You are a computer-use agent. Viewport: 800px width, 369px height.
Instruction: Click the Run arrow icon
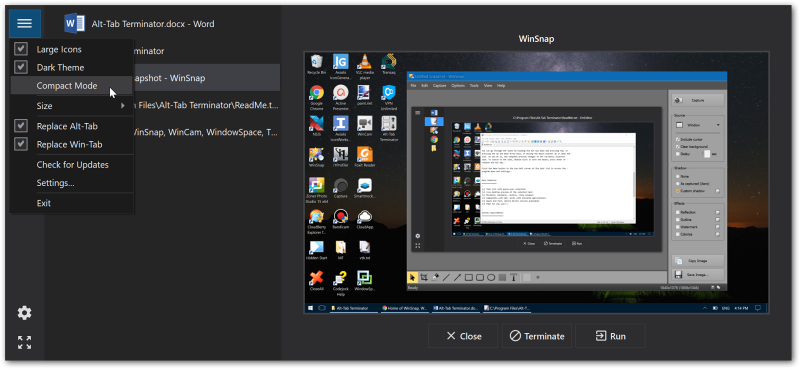(x=601, y=336)
